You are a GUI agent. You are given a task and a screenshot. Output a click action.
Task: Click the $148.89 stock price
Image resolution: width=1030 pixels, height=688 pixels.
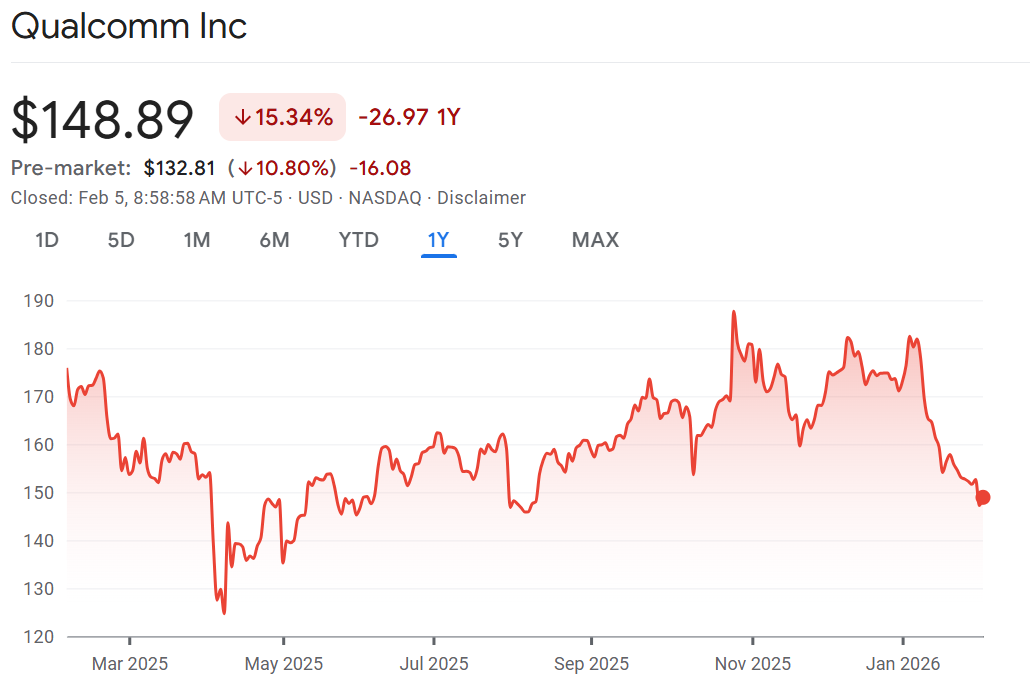tap(102, 120)
